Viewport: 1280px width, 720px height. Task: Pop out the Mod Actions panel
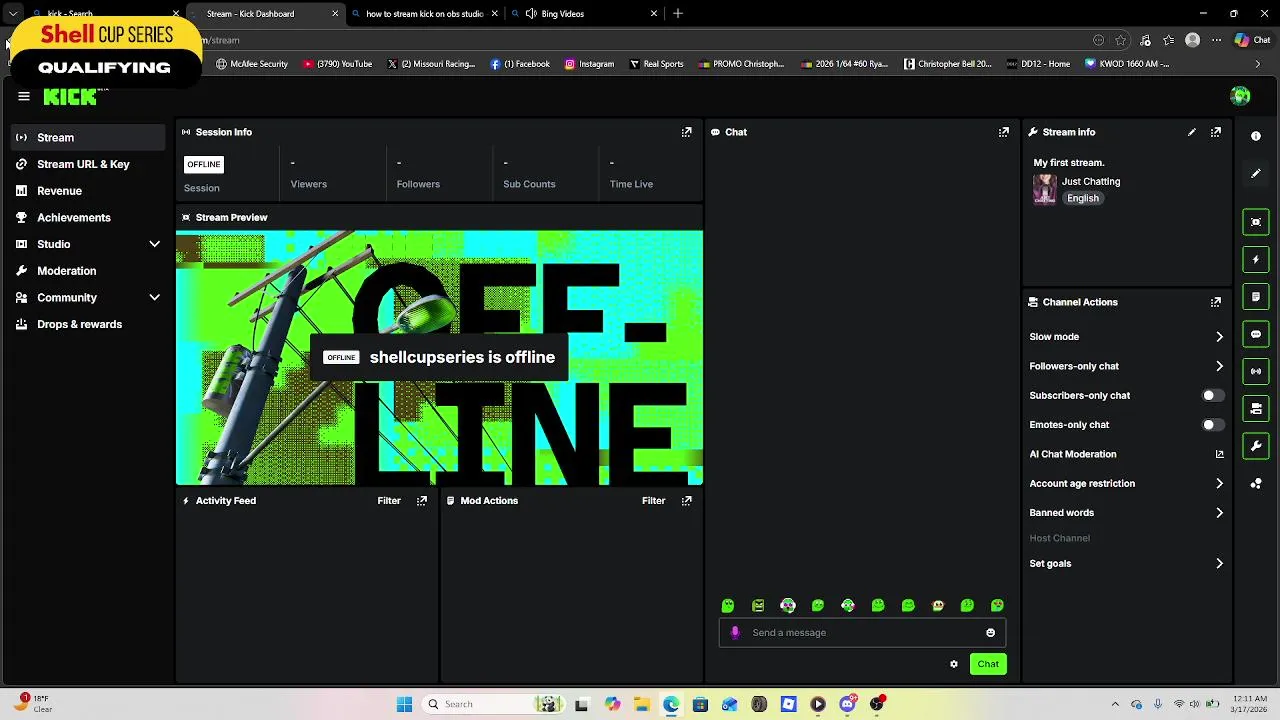(x=686, y=501)
